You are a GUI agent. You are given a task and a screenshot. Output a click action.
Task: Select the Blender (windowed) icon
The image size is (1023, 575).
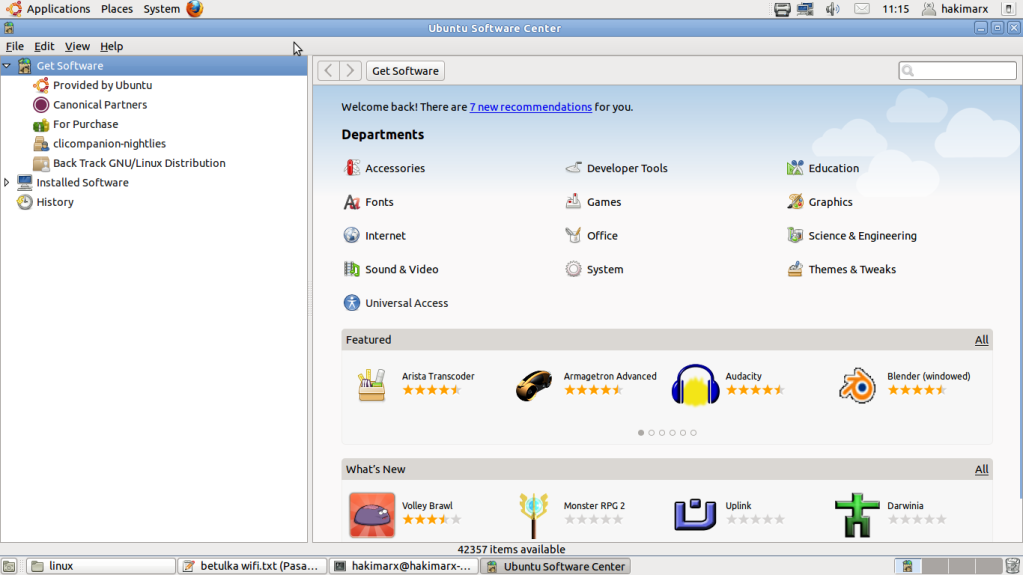(x=857, y=385)
